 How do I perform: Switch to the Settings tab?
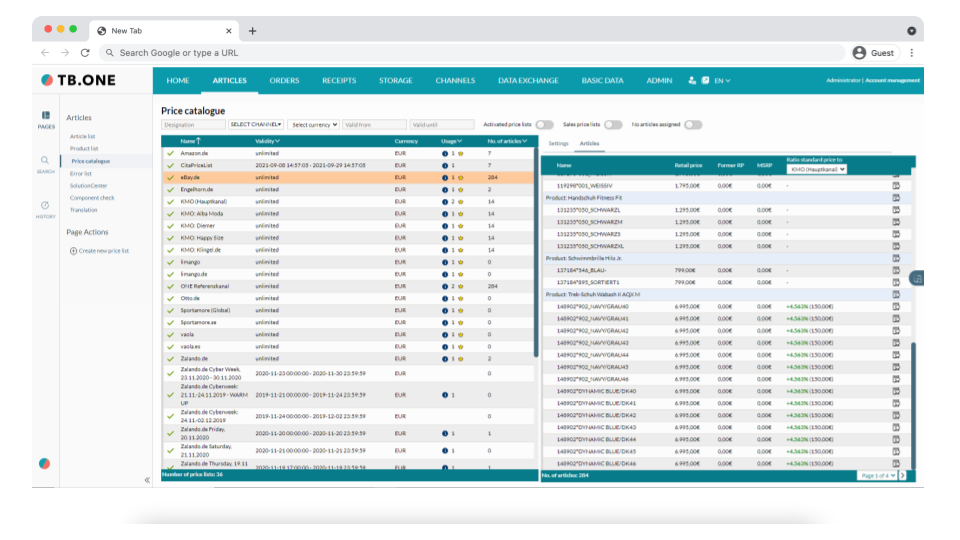tap(558, 144)
